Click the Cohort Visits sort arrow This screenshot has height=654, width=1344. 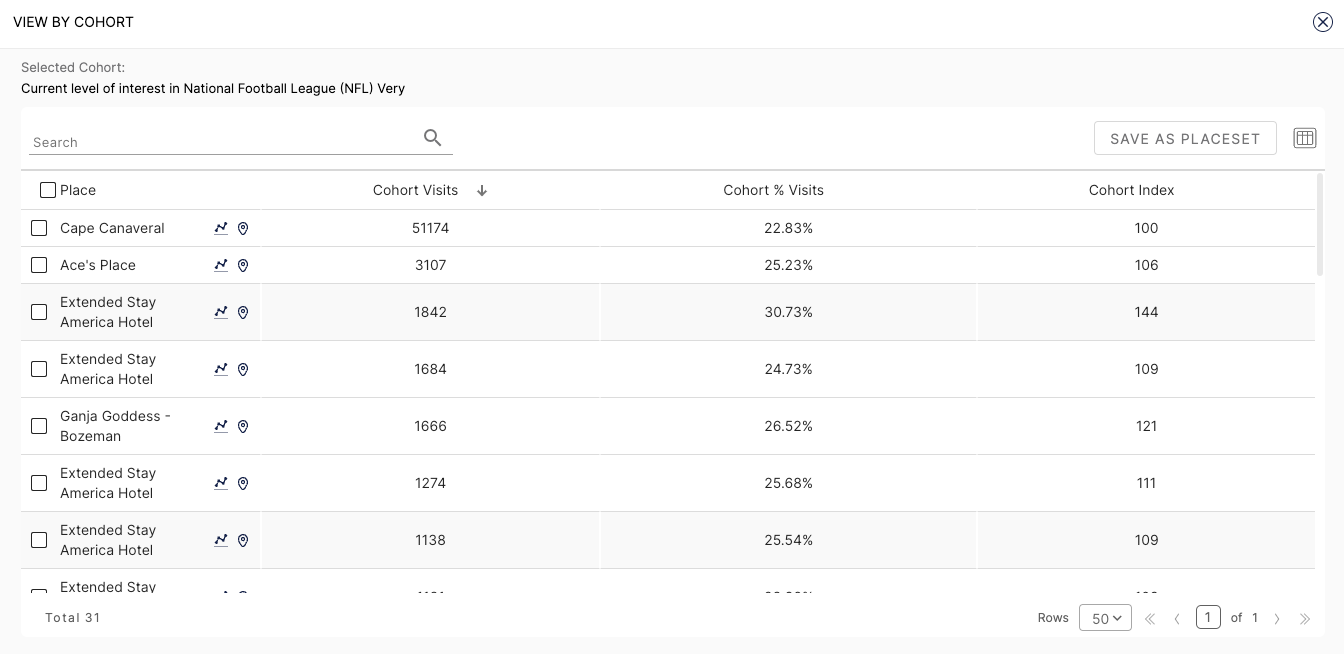coord(482,190)
